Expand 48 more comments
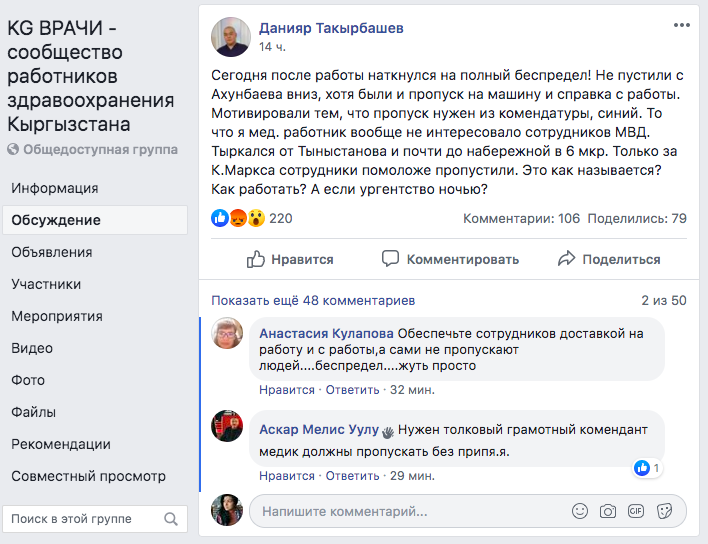The image size is (708, 544). pyautogui.click(x=312, y=300)
